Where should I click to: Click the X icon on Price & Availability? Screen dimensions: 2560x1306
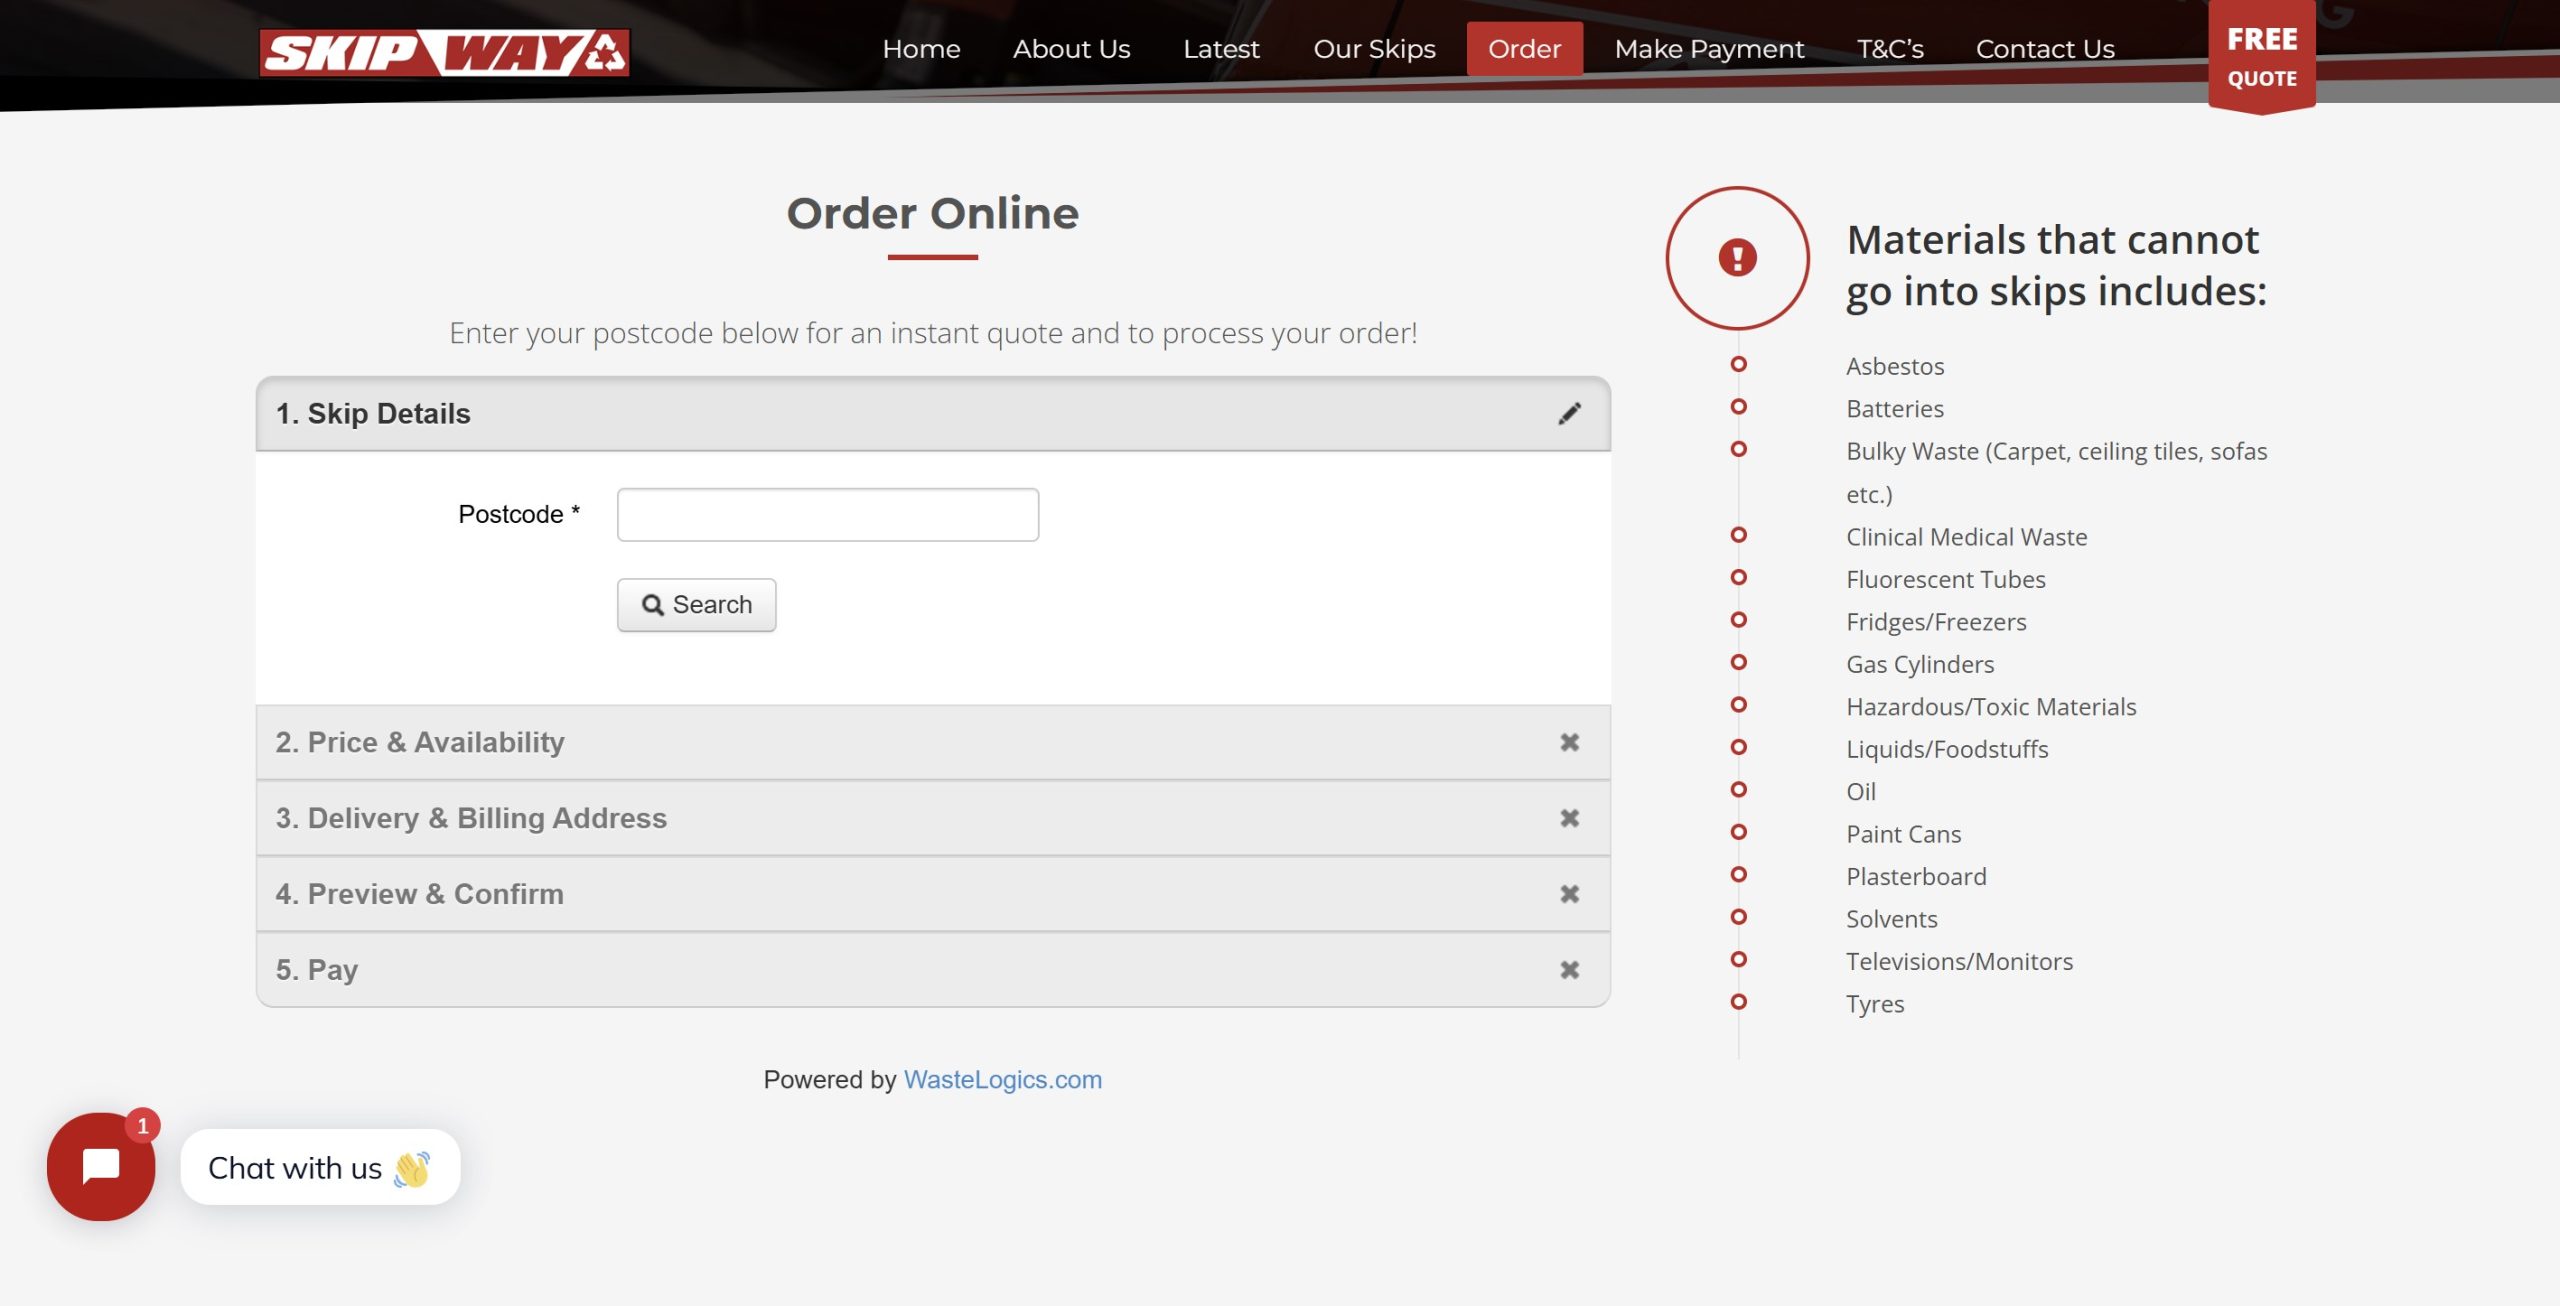(1569, 742)
